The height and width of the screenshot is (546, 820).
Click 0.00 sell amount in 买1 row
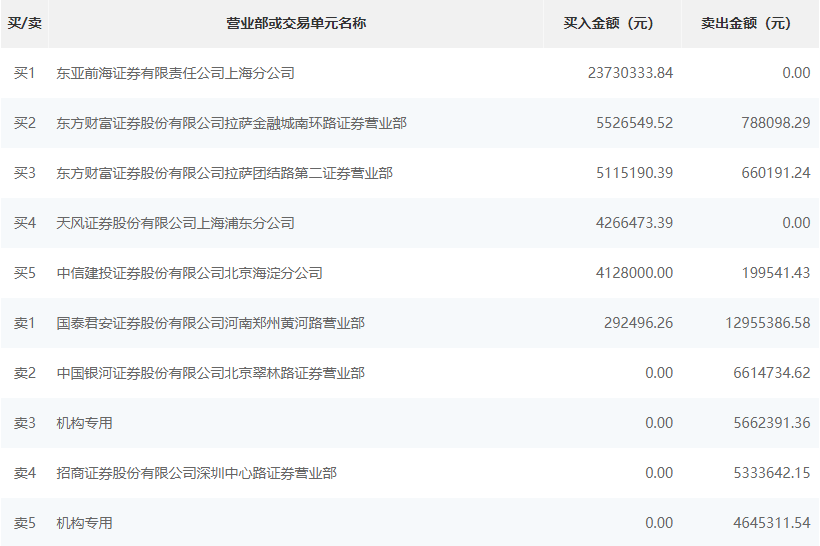click(796, 73)
